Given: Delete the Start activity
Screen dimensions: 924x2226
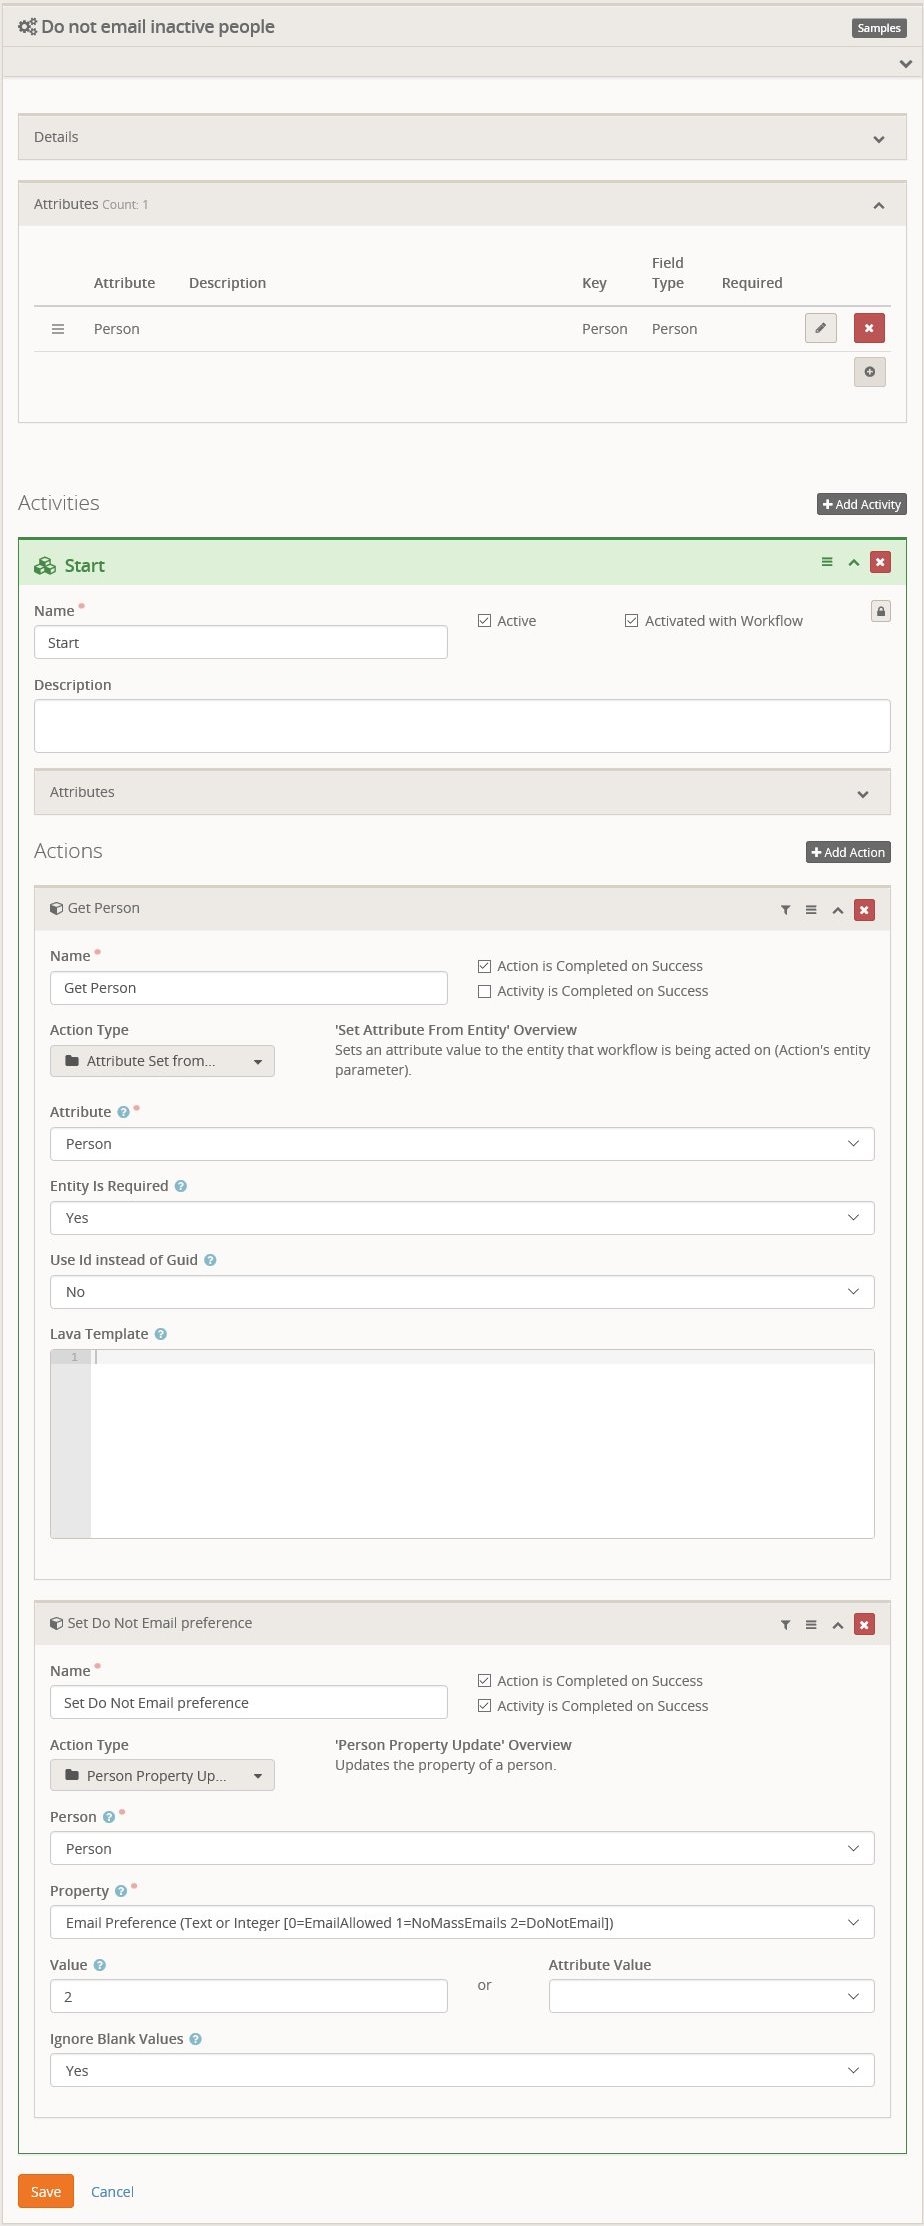Looking at the screenshot, I should point(880,562).
